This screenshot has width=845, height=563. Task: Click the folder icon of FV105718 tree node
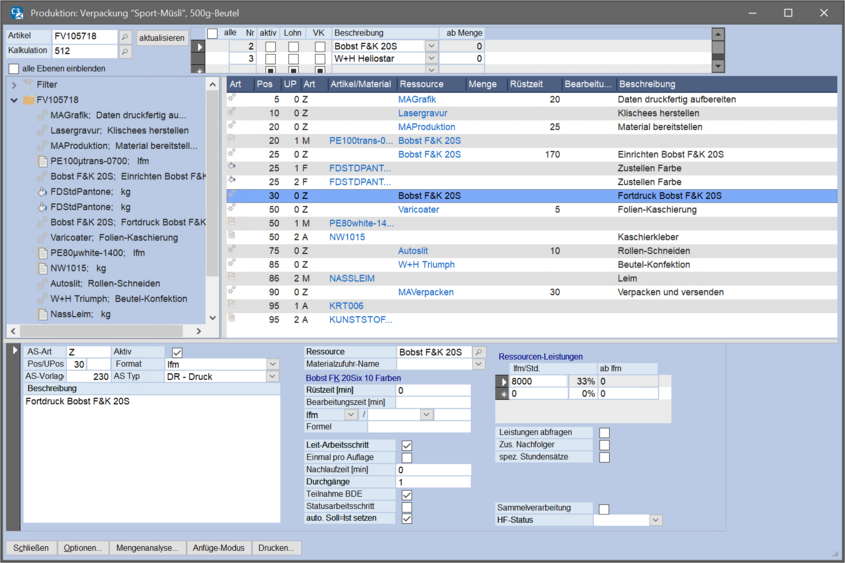(29, 100)
